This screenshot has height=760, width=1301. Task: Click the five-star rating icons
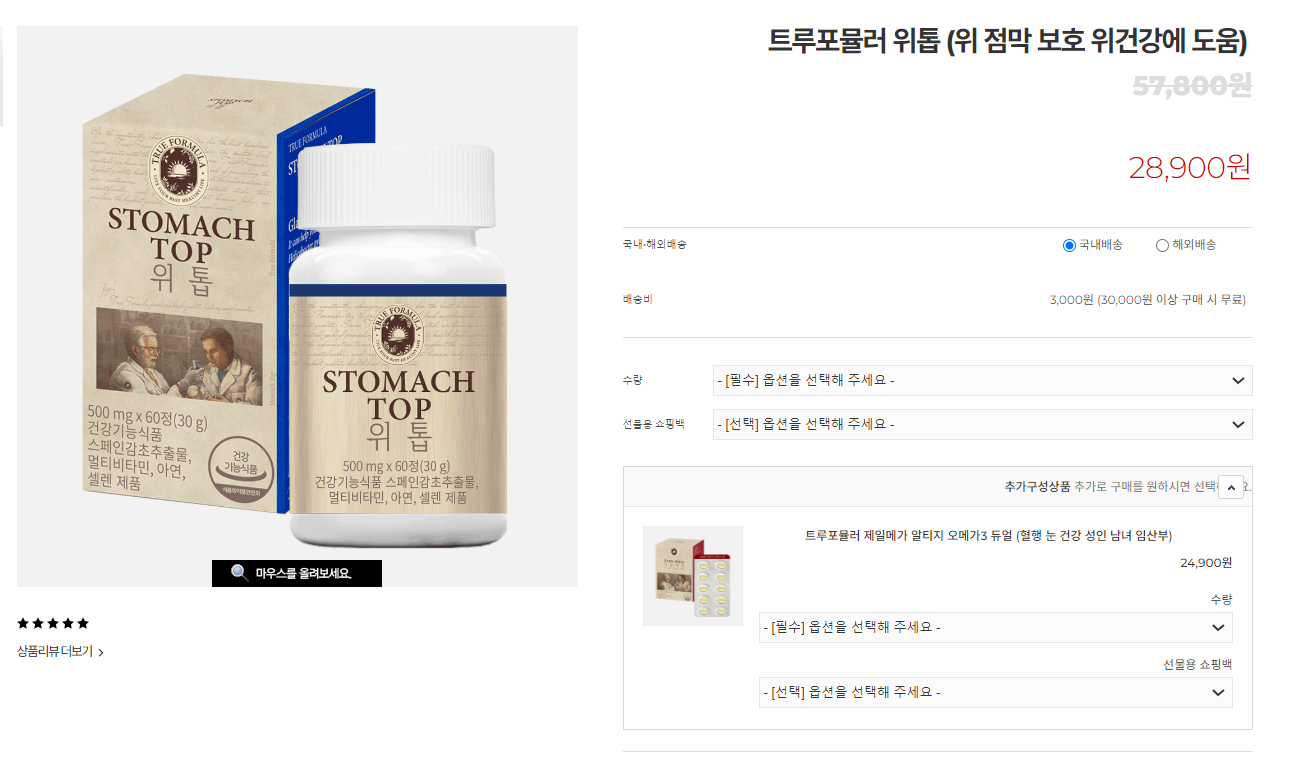(53, 623)
